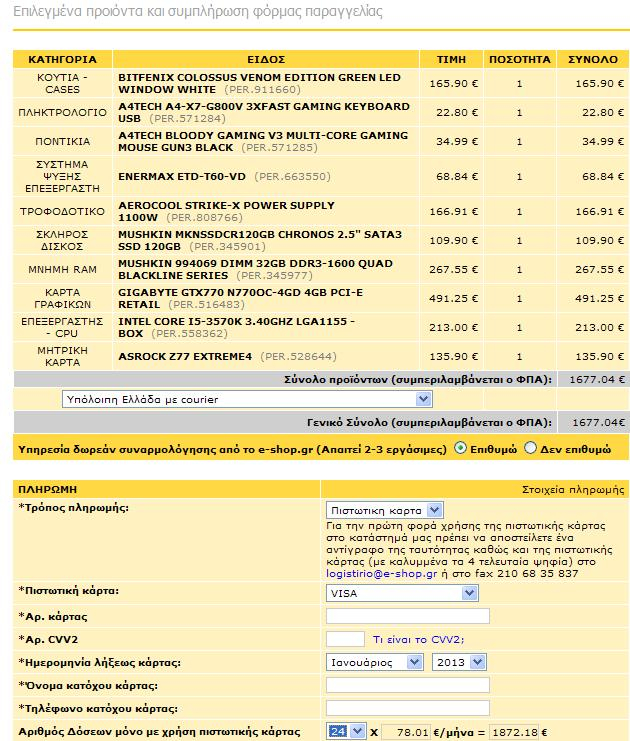Click the ΕΙΔΟΣ column header
Screen dimensions: 630x741
coord(266,60)
